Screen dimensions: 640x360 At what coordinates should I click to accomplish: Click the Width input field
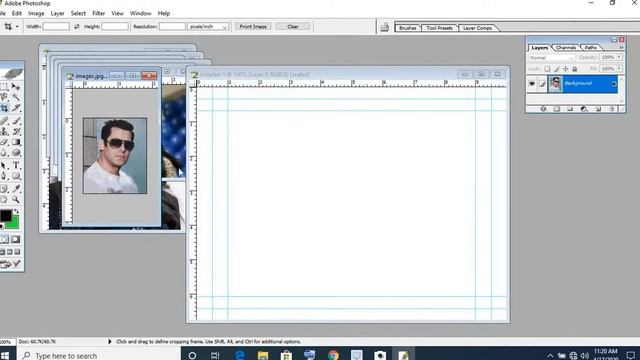tap(56, 27)
